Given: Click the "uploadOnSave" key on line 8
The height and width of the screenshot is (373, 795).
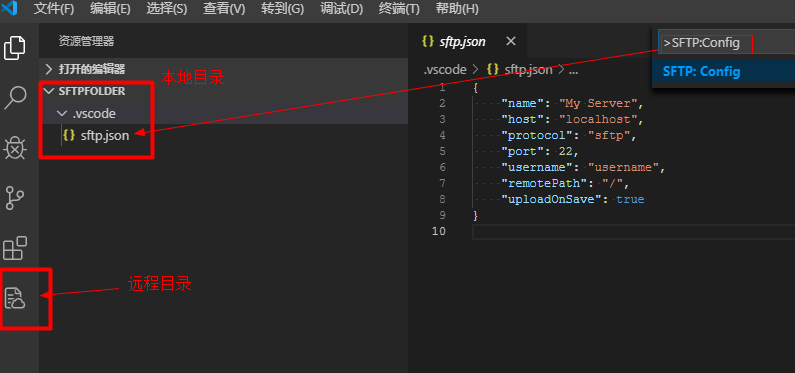Looking at the screenshot, I should coord(551,200).
